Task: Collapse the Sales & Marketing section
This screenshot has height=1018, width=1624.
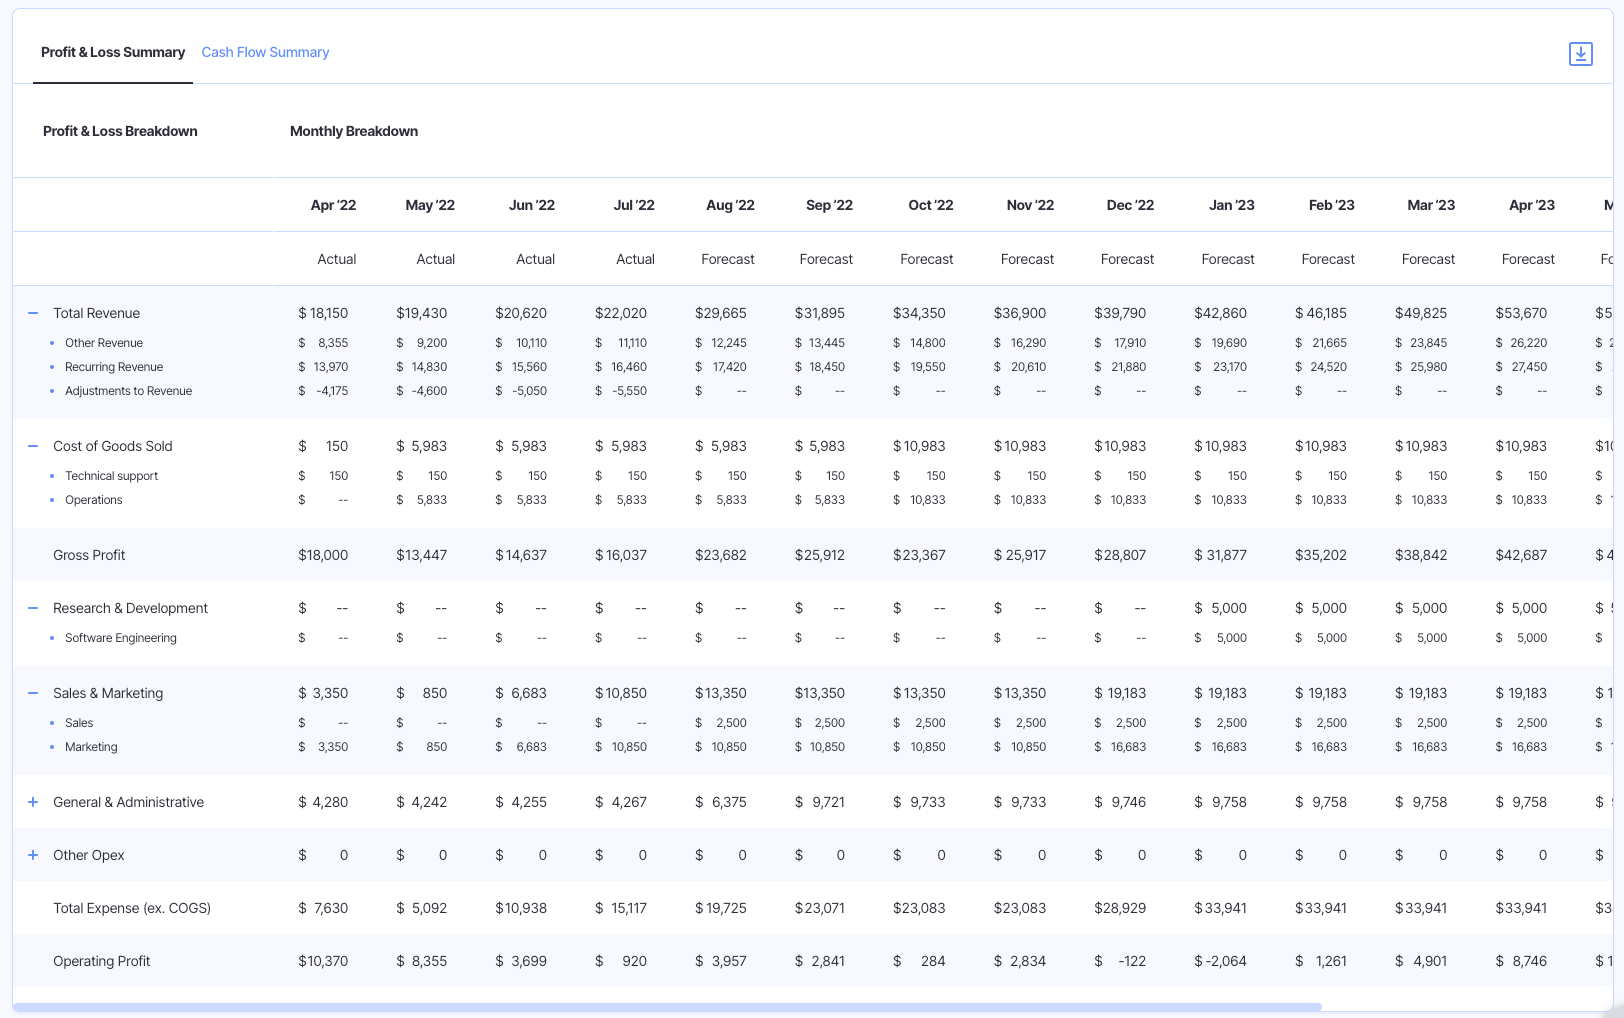Action: pyautogui.click(x=31, y=692)
